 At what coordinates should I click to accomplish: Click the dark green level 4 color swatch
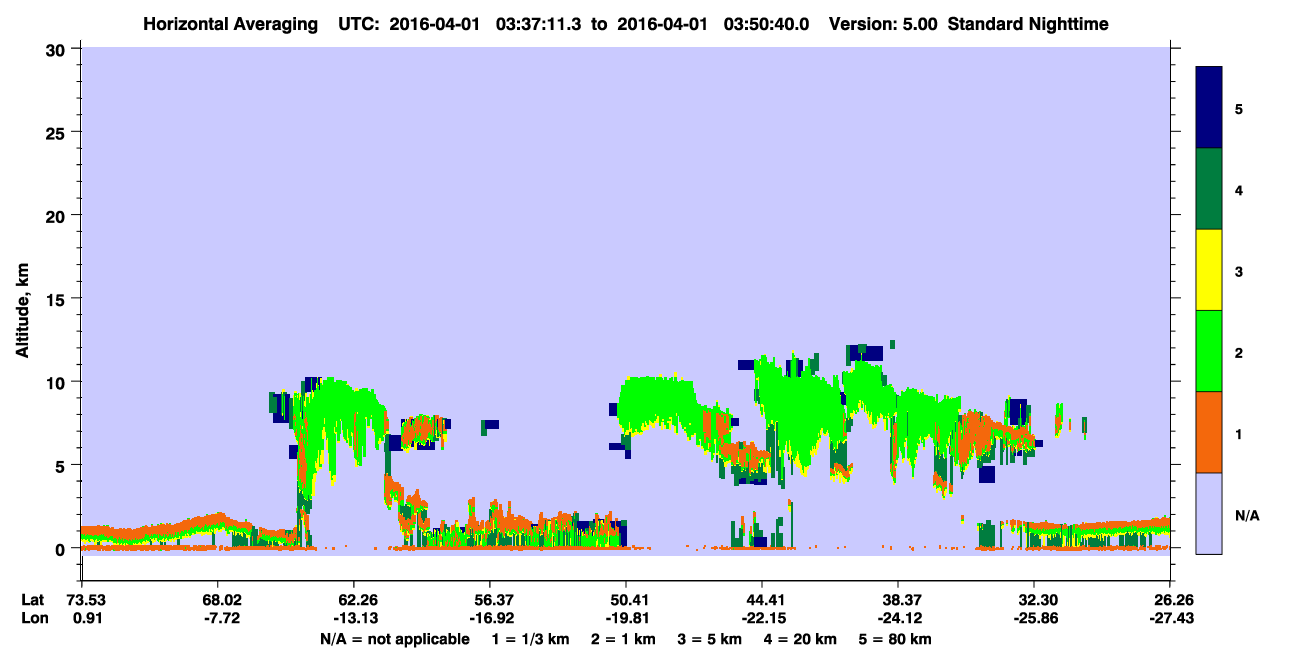1209,189
